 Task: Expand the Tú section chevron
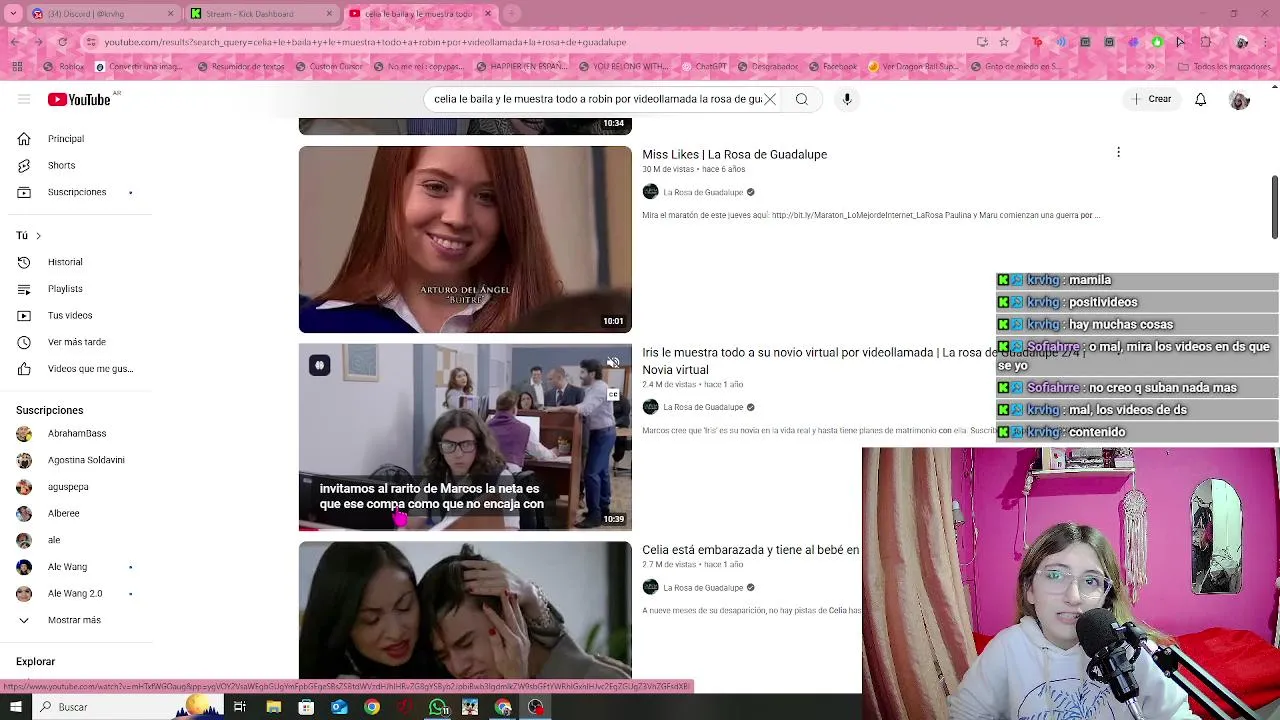pos(38,236)
